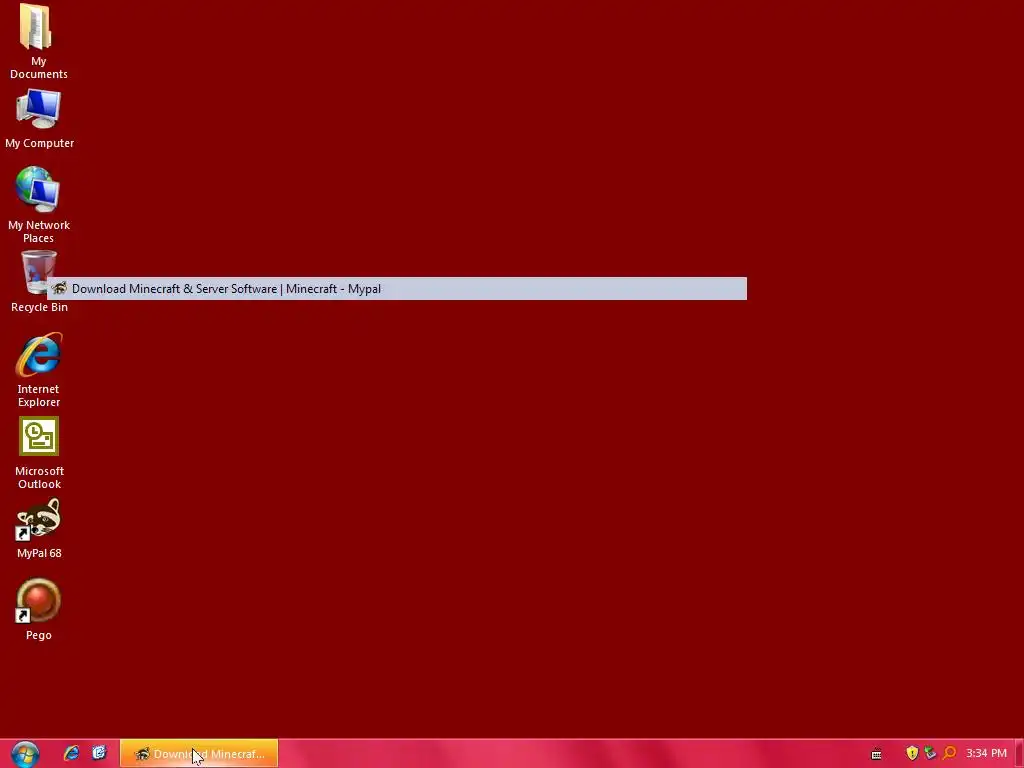Viewport: 1024px width, 768px height.
Task: Click the Safely Remove Hardware tray icon
Action: [931, 753]
